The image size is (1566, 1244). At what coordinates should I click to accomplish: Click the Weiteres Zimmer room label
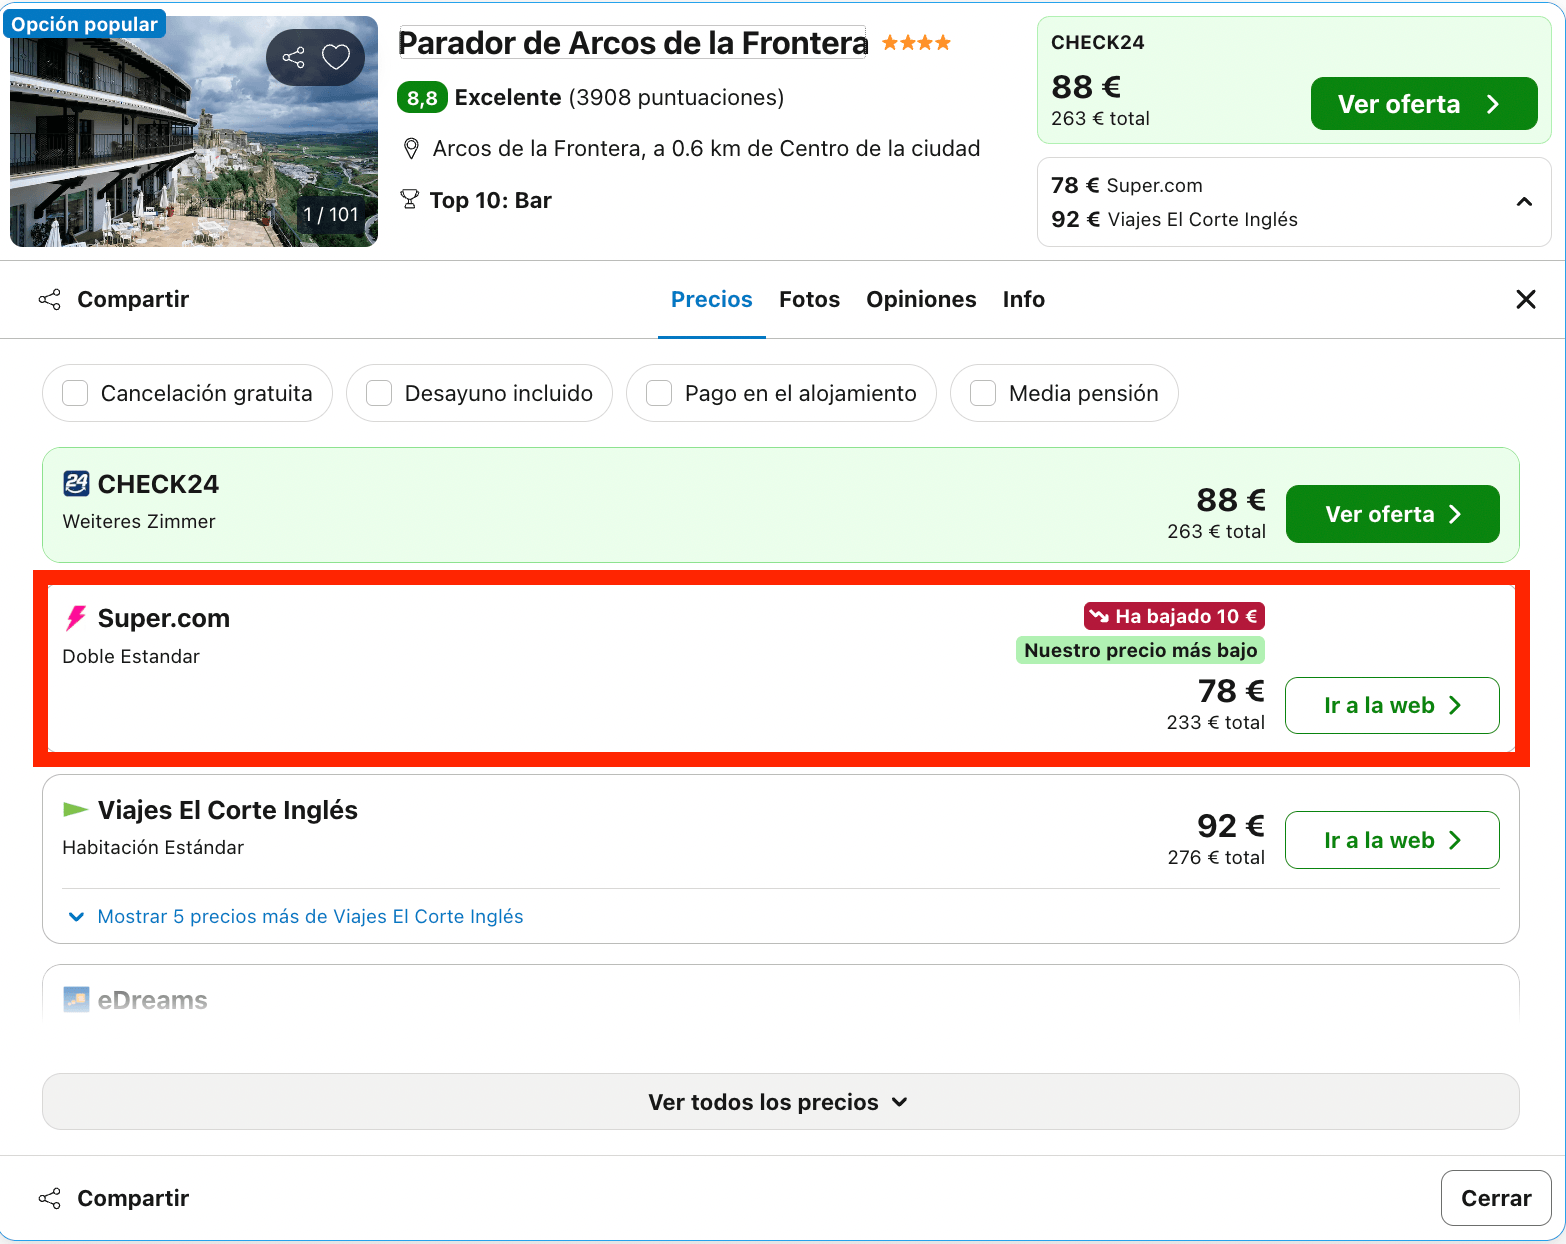click(x=139, y=521)
